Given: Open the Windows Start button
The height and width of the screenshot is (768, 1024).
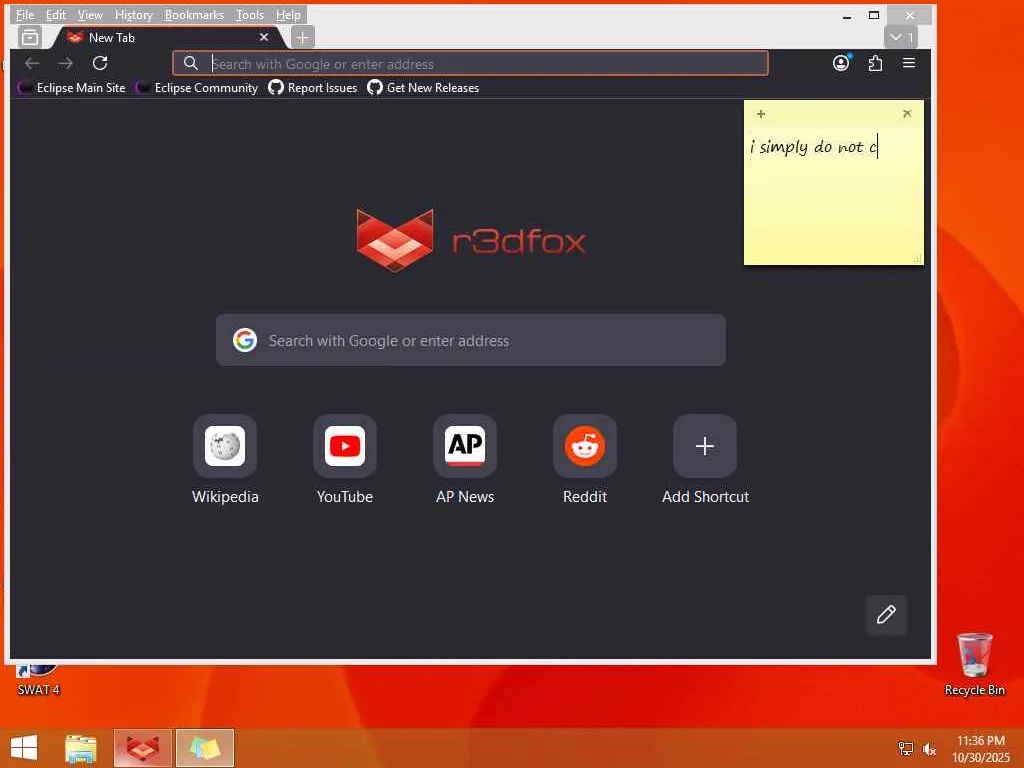Looking at the screenshot, I should click(x=24, y=748).
